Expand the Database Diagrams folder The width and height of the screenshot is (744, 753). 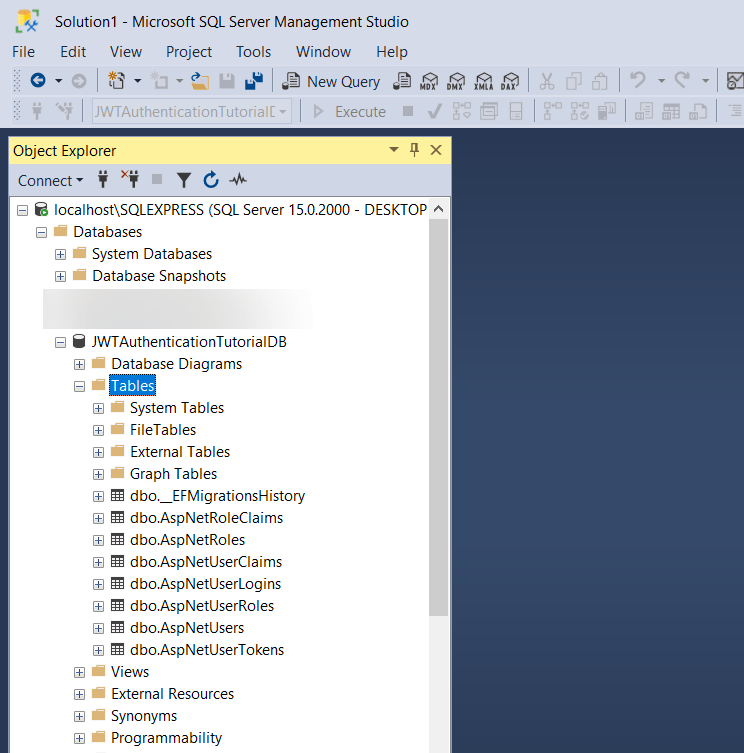(x=80, y=364)
